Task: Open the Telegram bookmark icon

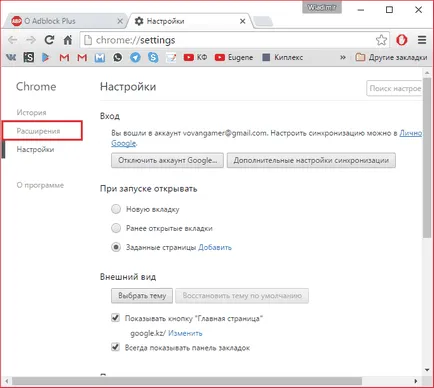Action: [x=135, y=57]
